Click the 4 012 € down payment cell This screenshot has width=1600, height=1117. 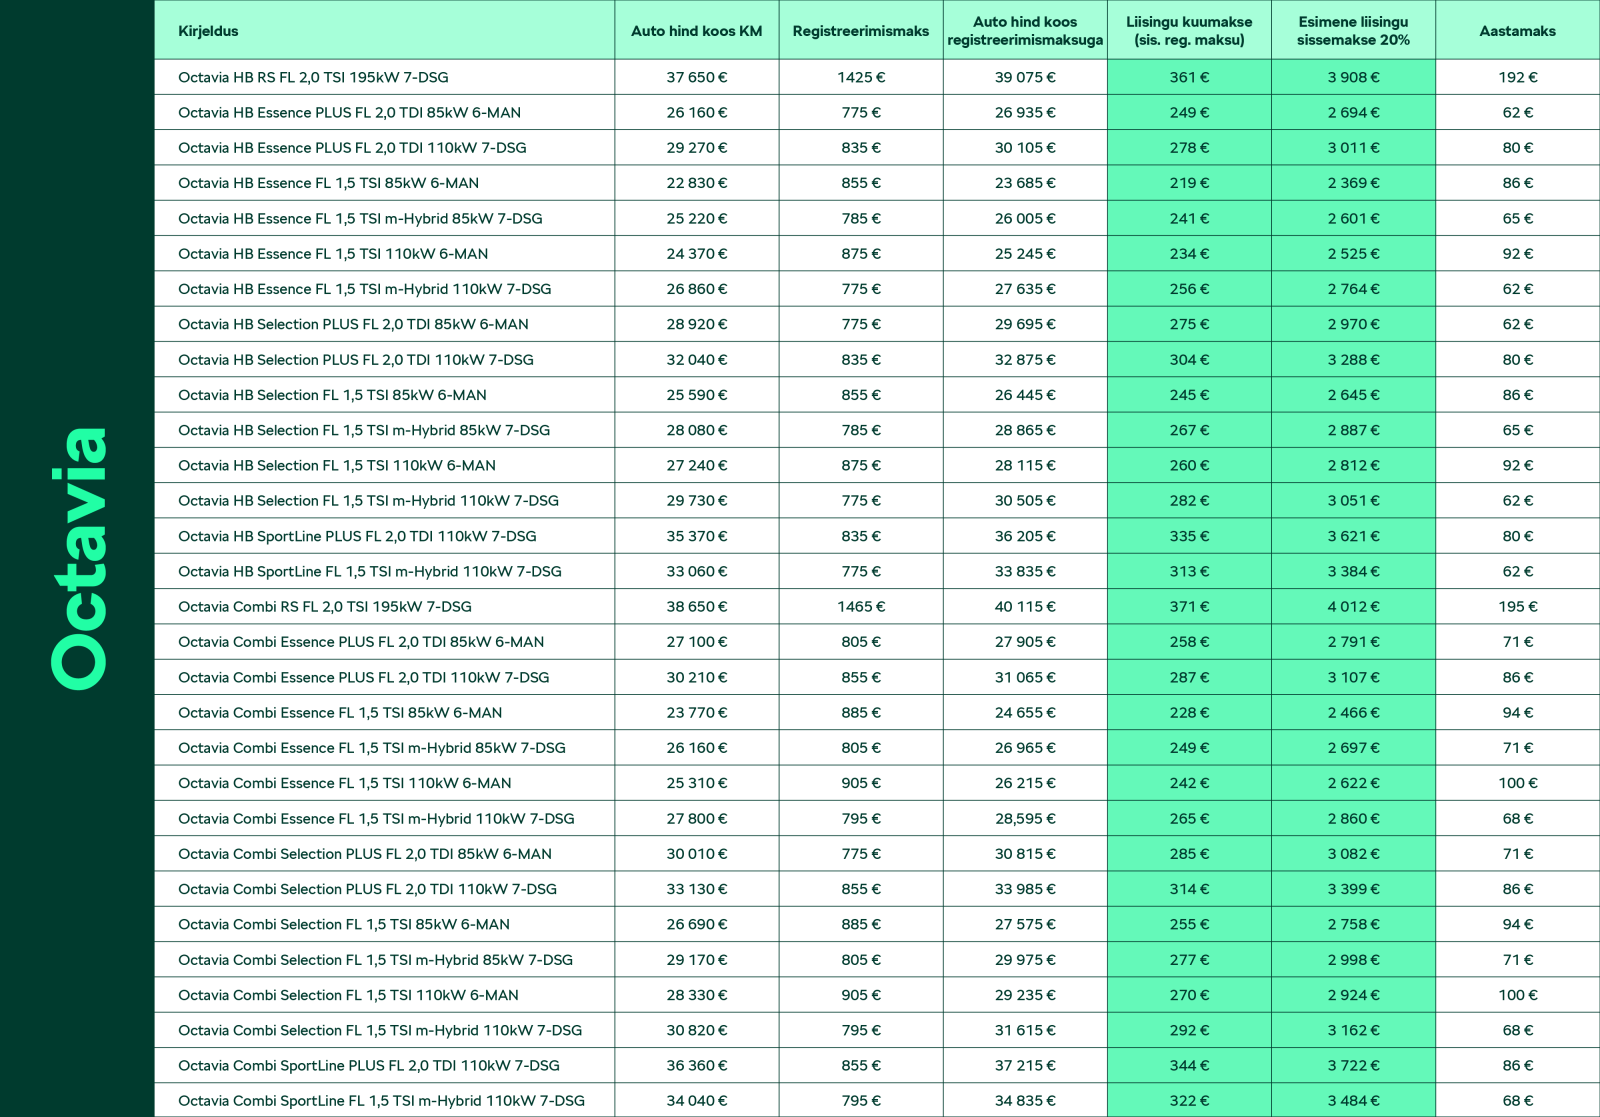click(1353, 606)
